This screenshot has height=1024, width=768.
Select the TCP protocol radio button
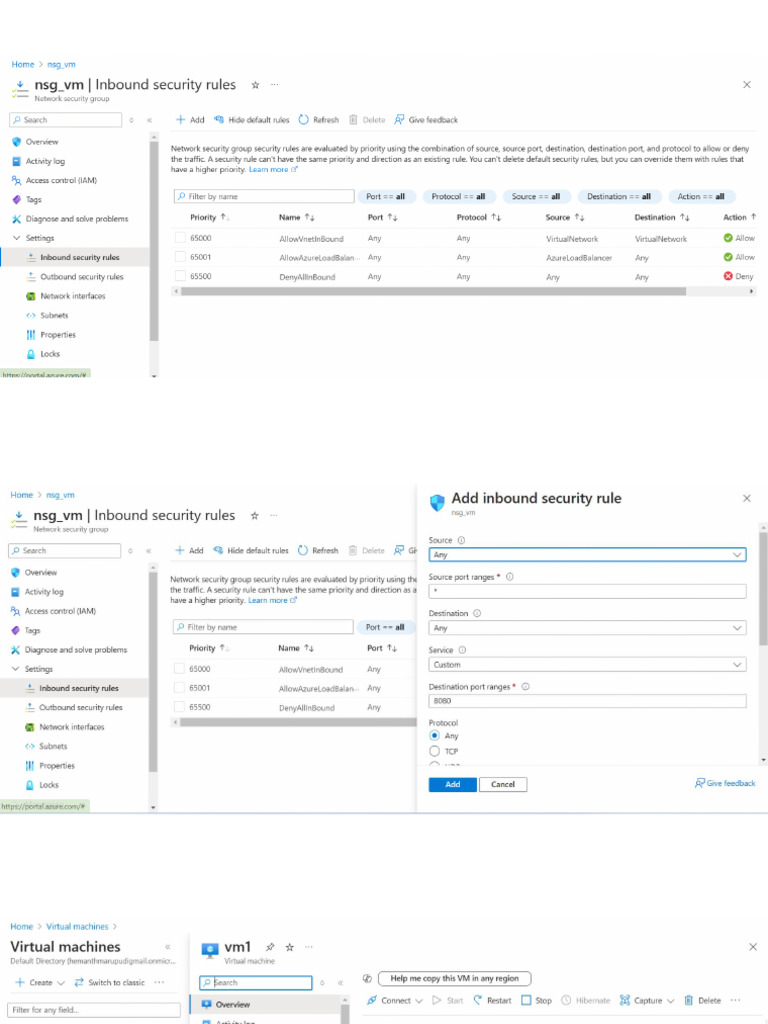[434, 751]
